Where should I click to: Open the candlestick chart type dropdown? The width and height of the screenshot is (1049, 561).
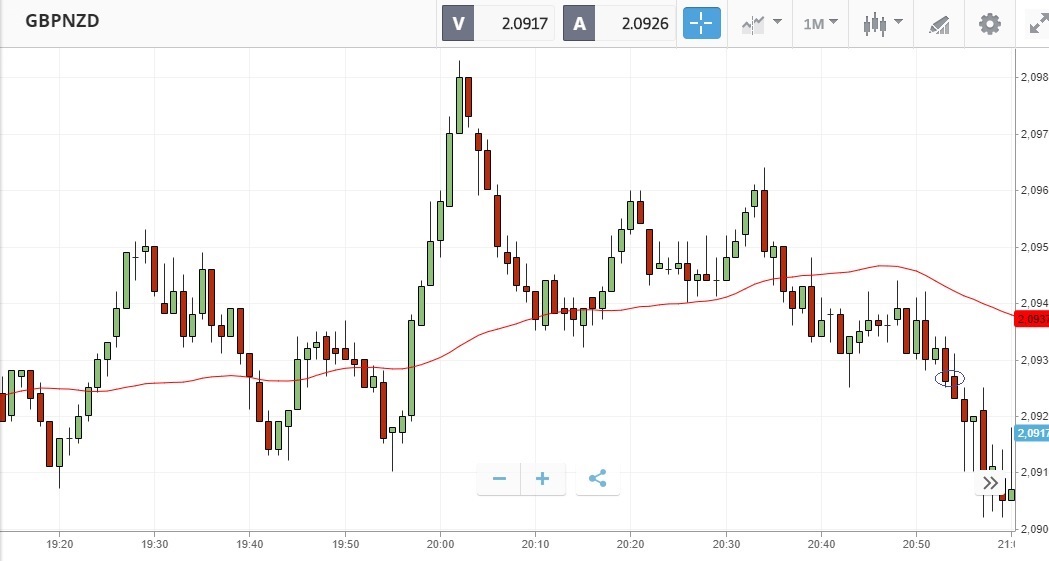tap(883, 23)
